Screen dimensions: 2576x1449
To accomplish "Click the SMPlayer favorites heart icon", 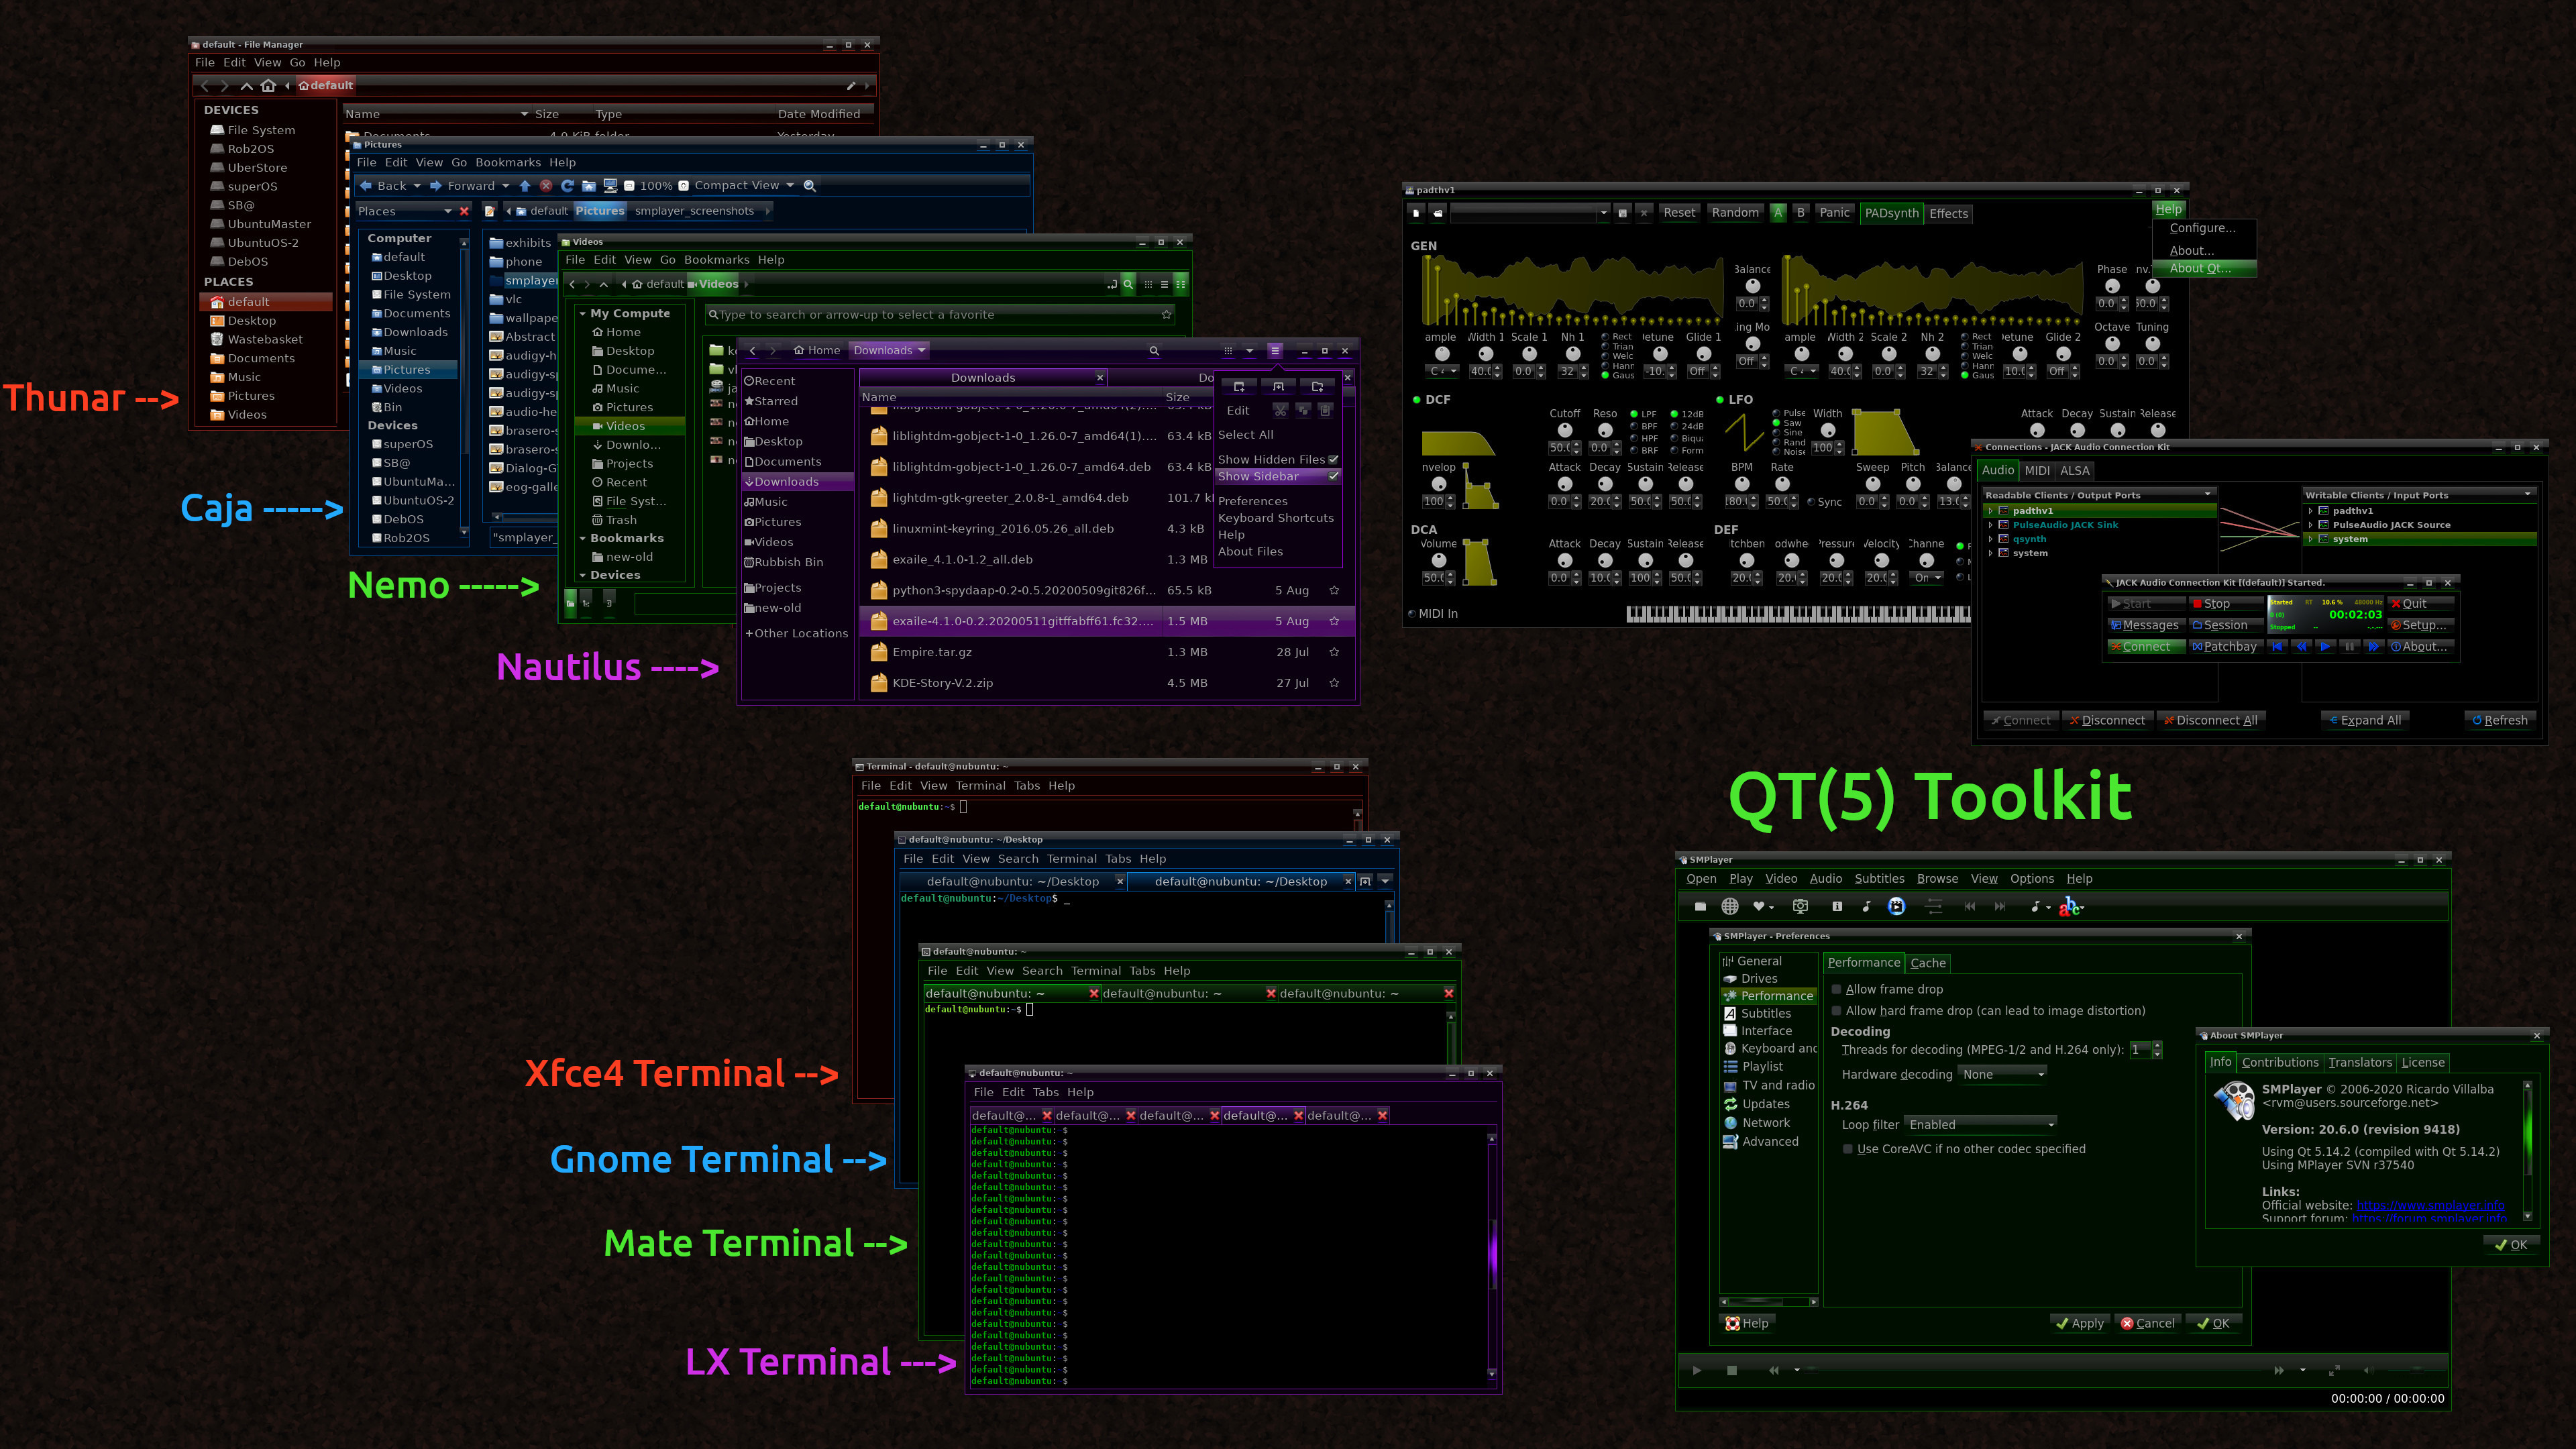I will coord(1759,907).
